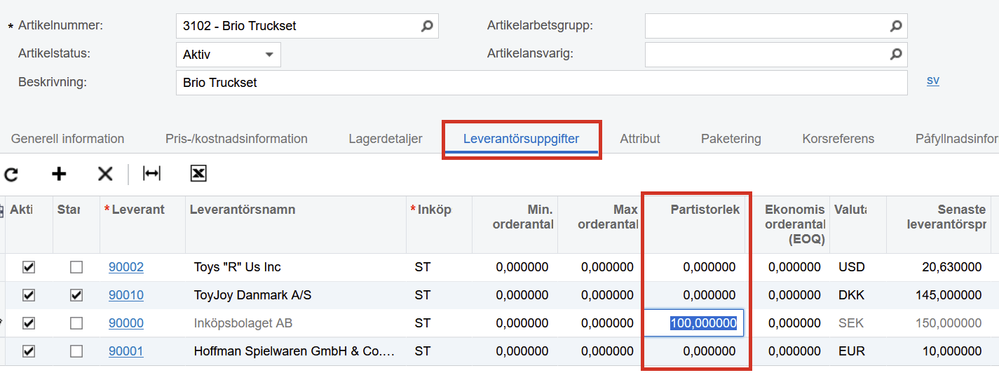Open supplier link 90010
This screenshot has width=999, height=387.
point(126,295)
